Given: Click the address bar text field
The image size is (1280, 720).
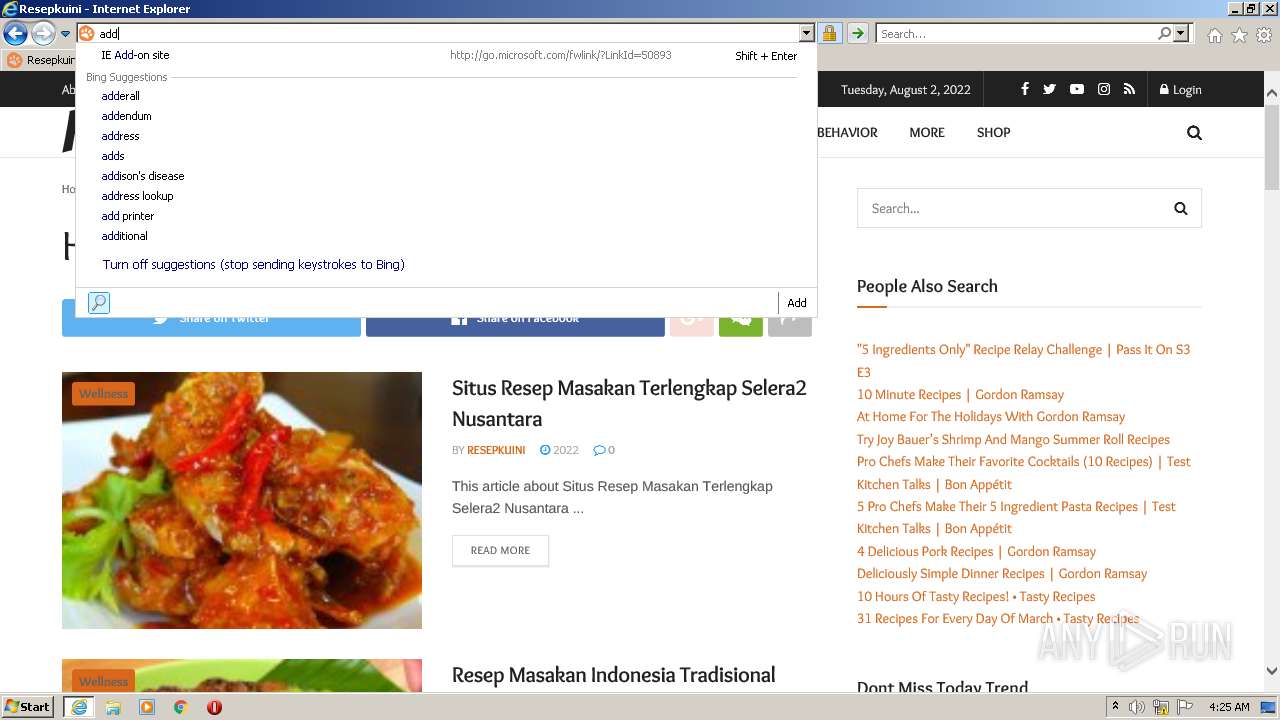Looking at the screenshot, I should coord(448,34).
